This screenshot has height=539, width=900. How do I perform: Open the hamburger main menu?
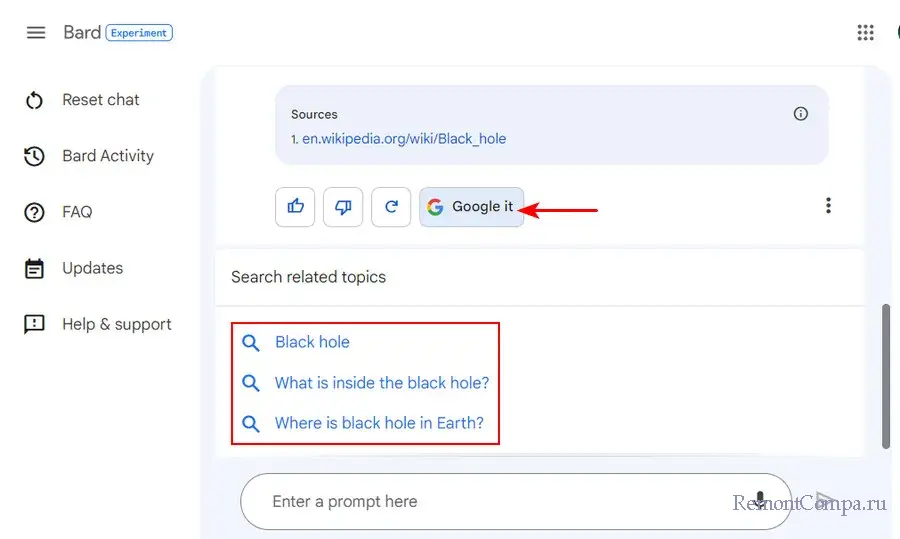pyautogui.click(x=36, y=32)
